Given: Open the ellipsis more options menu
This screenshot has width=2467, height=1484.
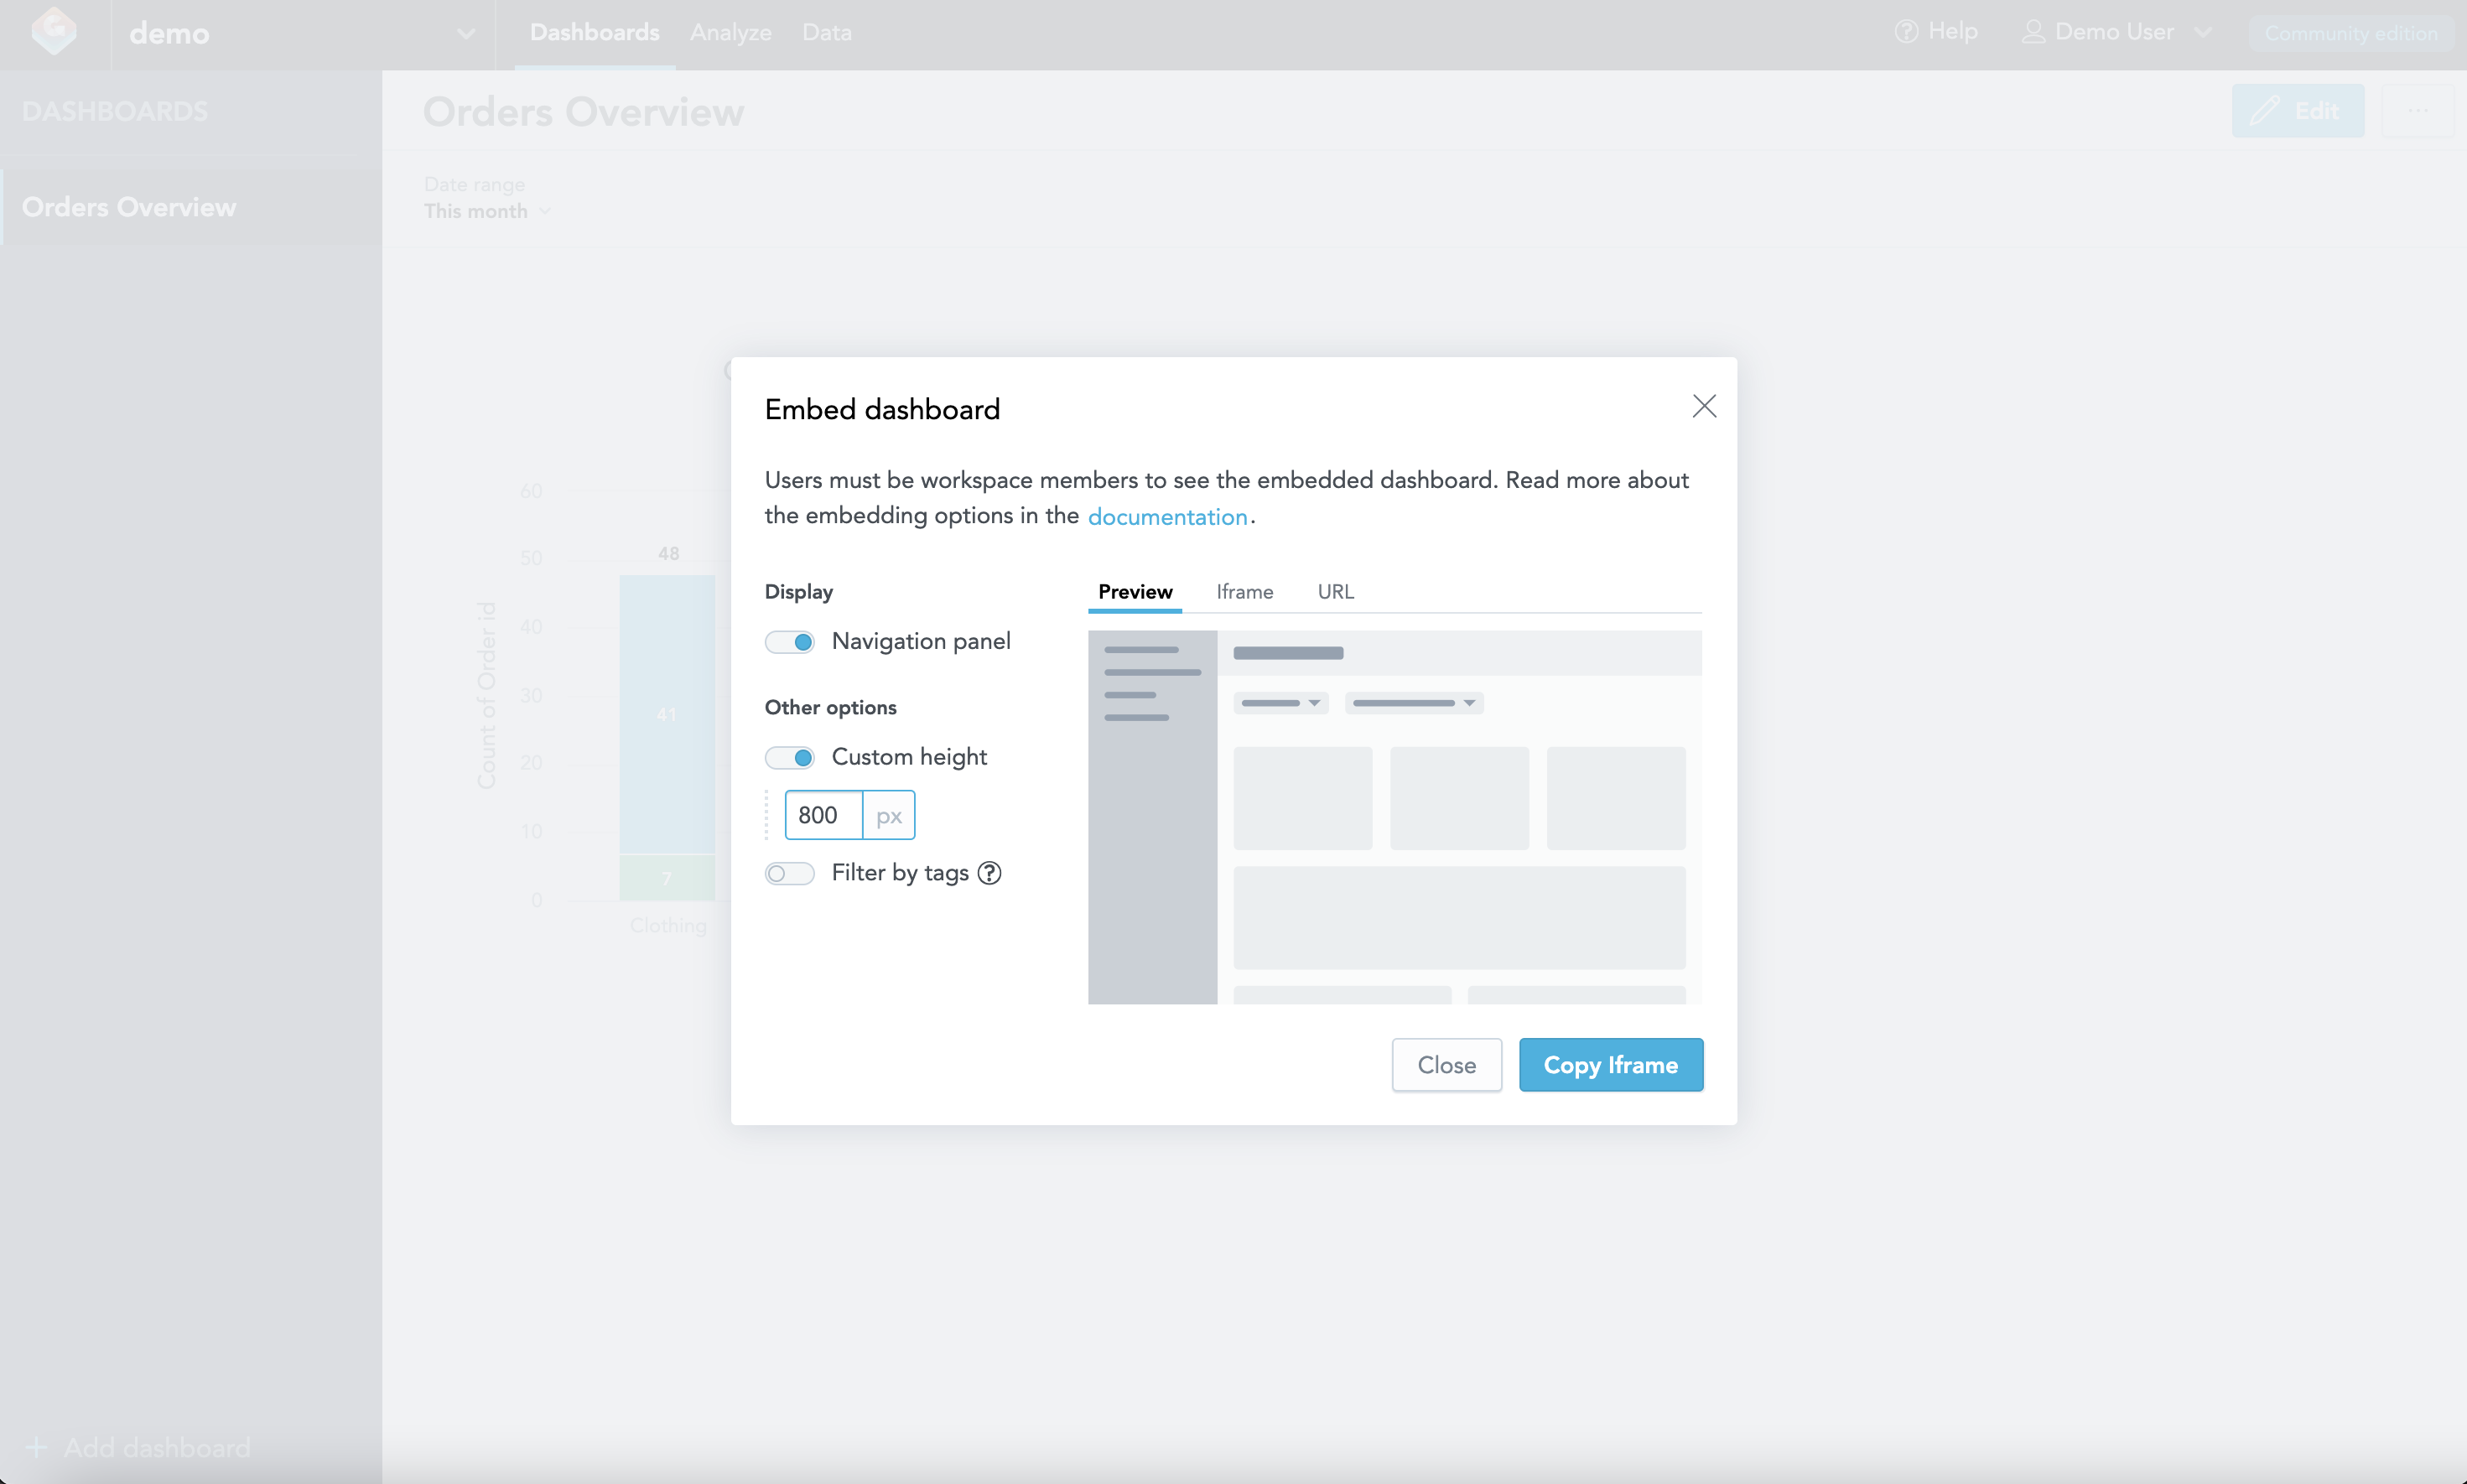Looking at the screenshot, I should tap(2417, 111).
